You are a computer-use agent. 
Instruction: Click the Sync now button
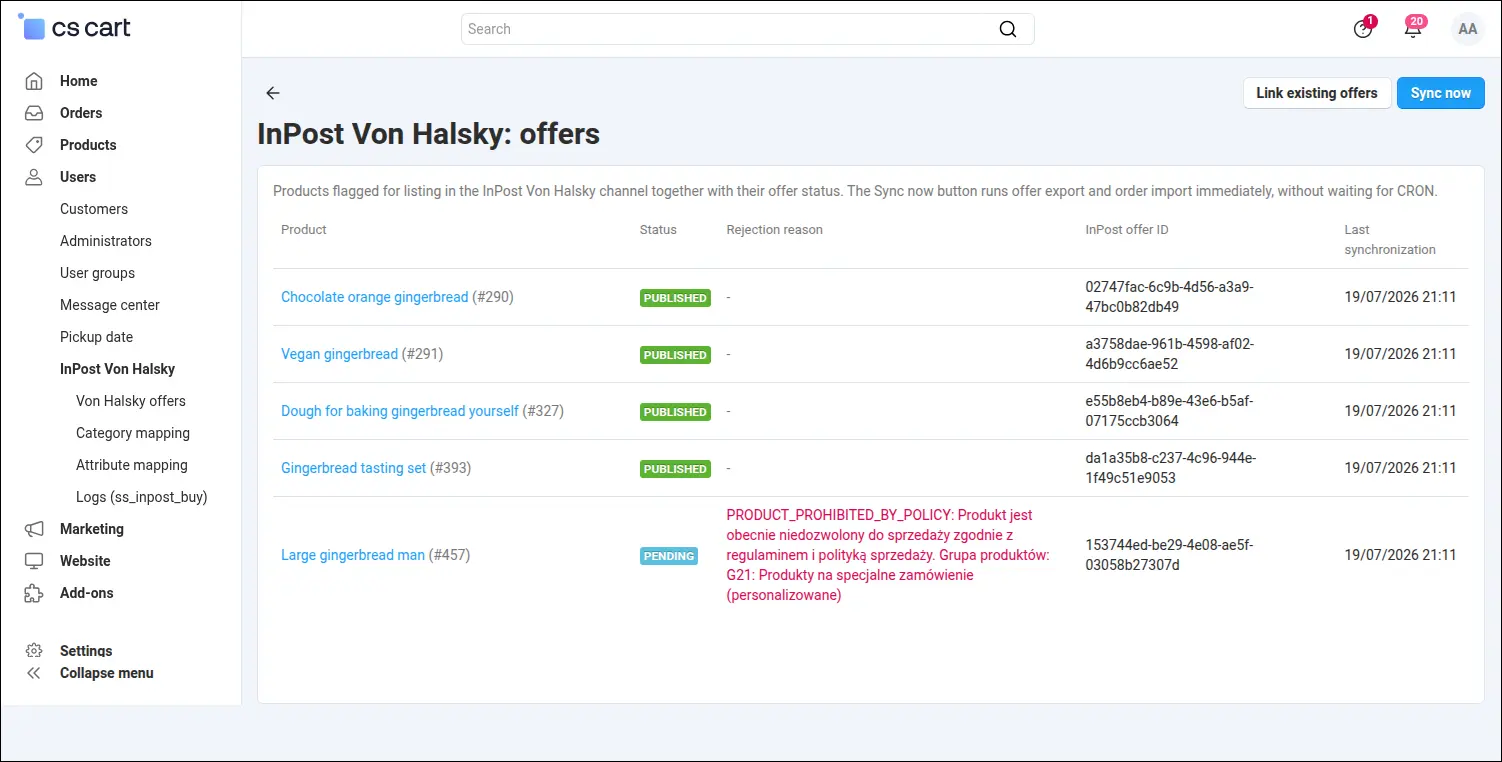1441,93
